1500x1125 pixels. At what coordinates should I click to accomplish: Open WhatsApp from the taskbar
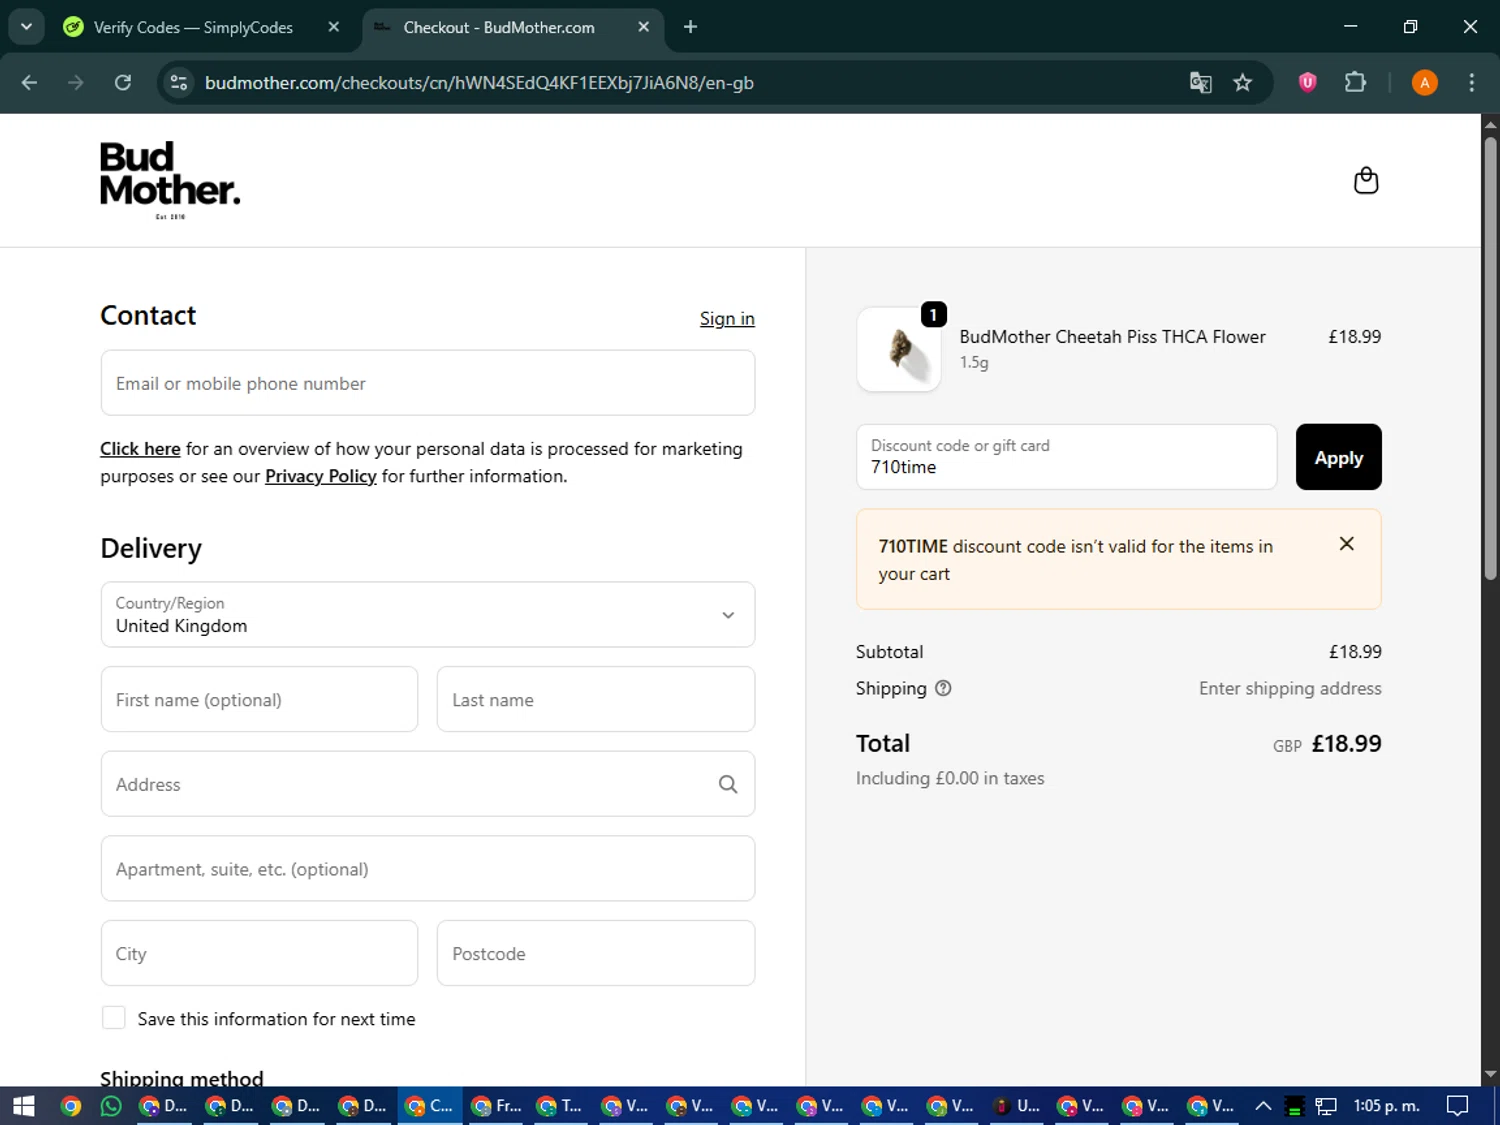[111, 1106]
